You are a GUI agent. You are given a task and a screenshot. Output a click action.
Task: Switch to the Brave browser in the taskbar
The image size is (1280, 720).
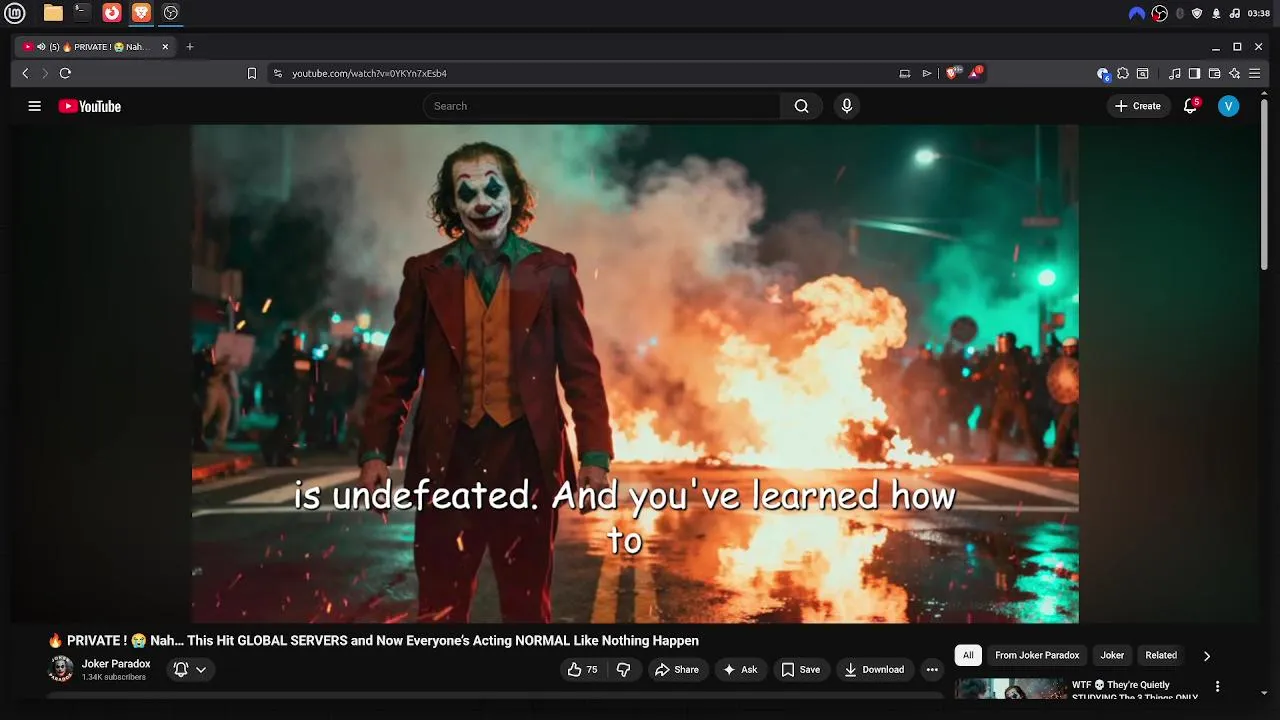coord(141,13)
